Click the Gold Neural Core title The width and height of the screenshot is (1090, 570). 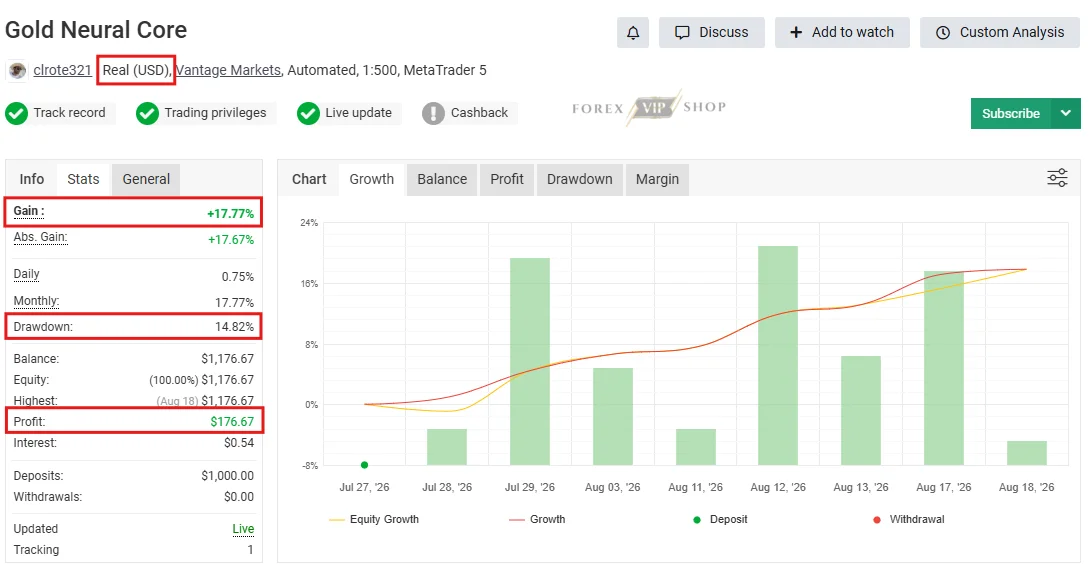(x=96, y=30)
